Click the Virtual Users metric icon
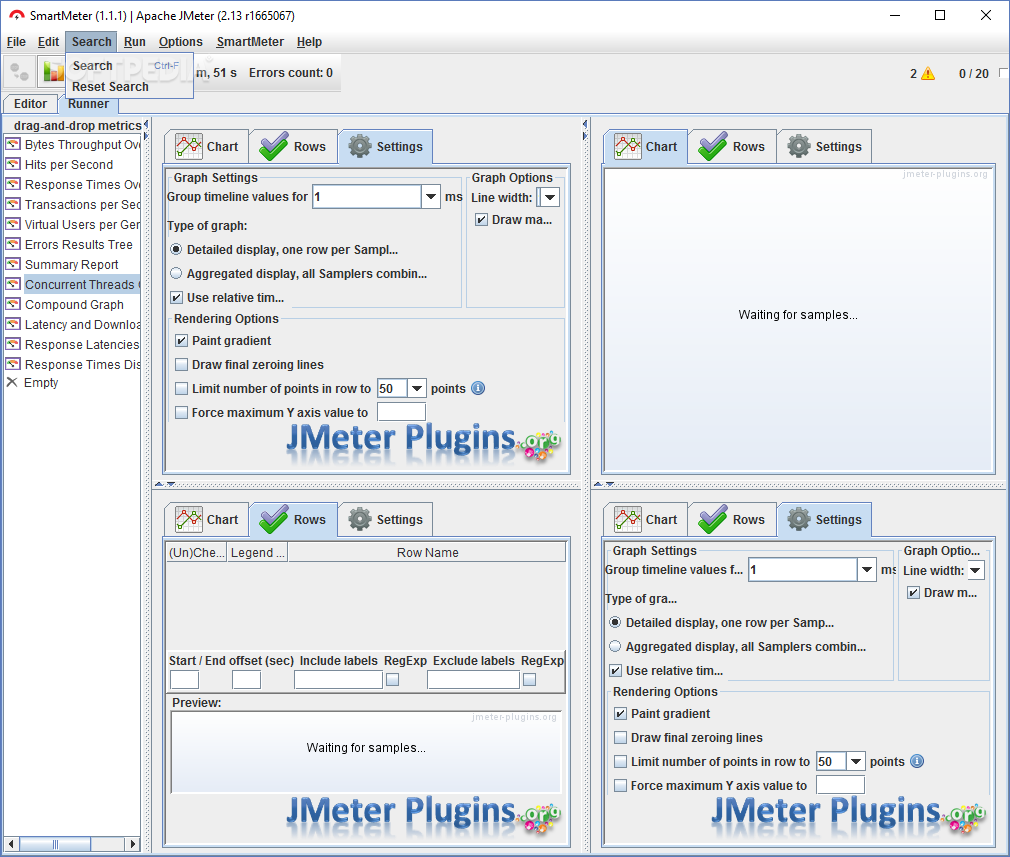1010x857 pixels. tap(13, 224)
